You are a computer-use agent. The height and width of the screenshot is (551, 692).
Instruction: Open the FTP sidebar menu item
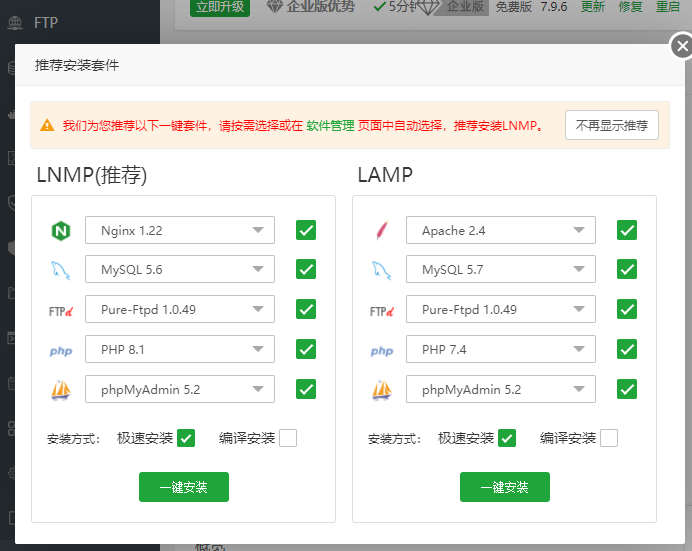(x=45, y=22)
